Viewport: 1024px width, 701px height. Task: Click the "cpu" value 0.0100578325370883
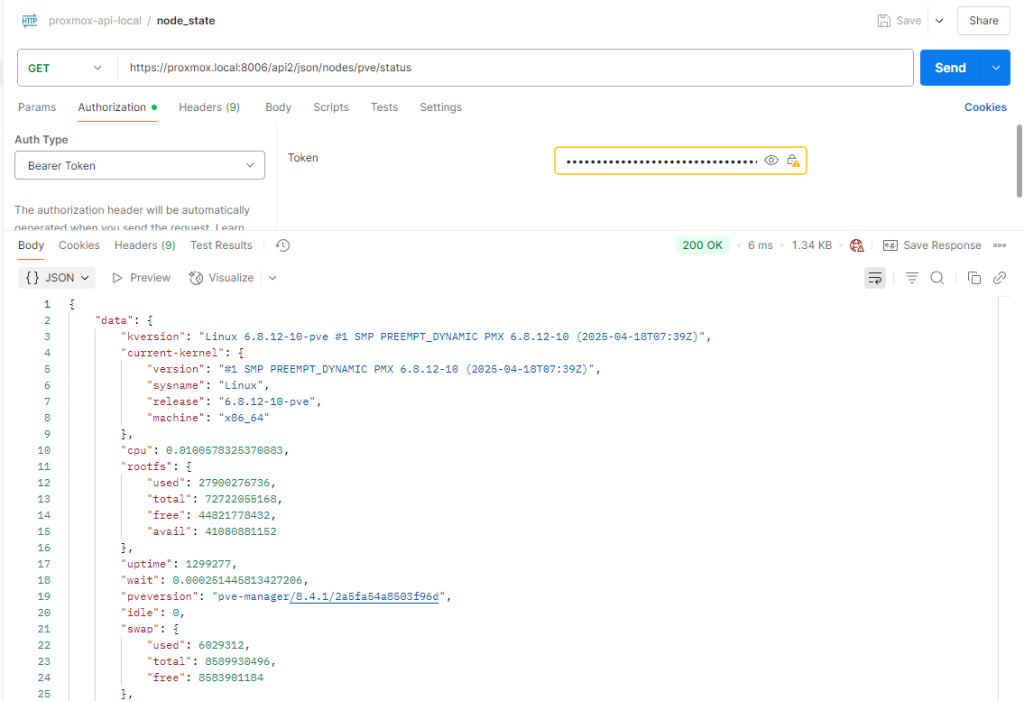coord(225,450)
